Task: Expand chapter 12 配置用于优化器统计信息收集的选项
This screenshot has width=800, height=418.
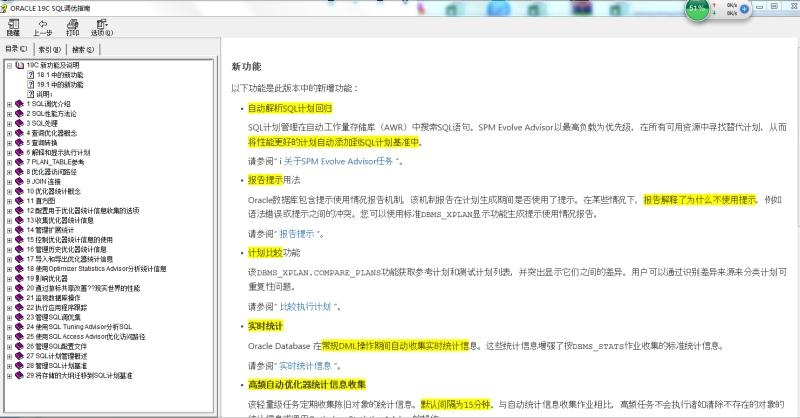Action: pyautogui.click(x=9, y=211)
